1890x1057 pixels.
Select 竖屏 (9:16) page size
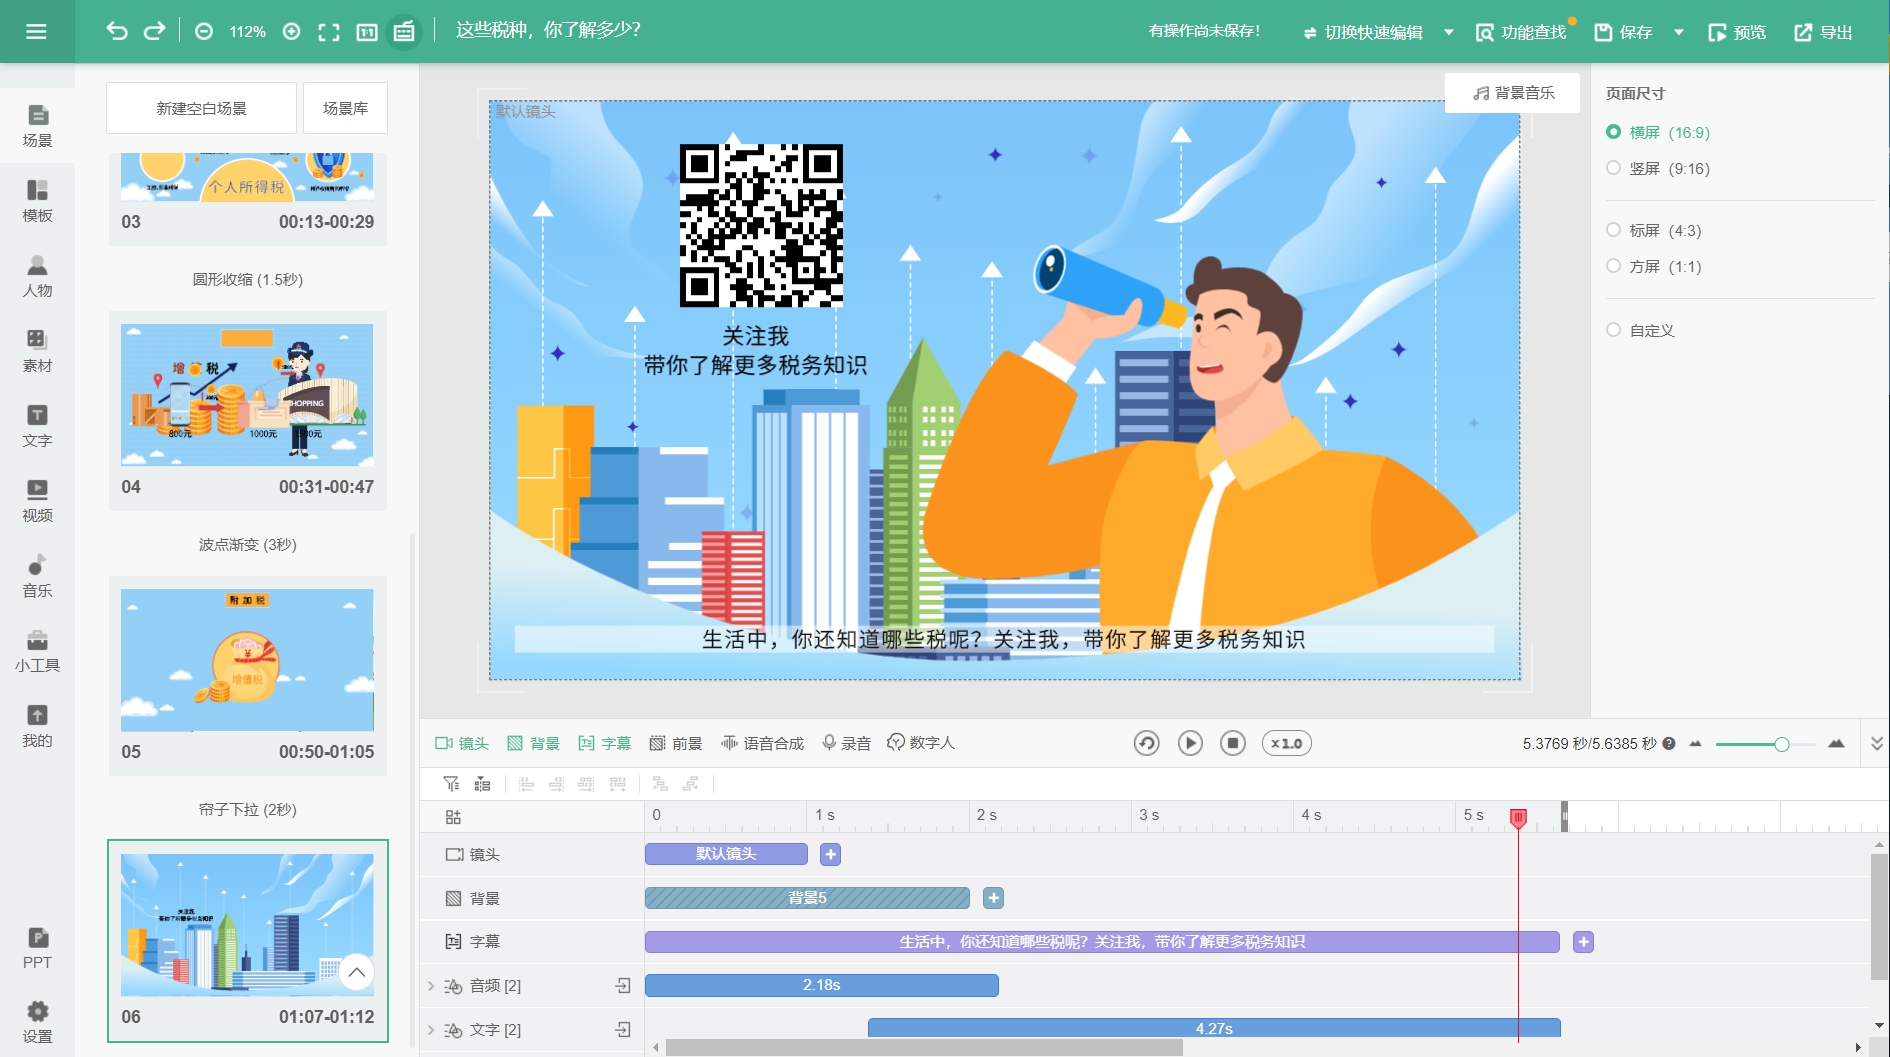tap(1658, 168)
